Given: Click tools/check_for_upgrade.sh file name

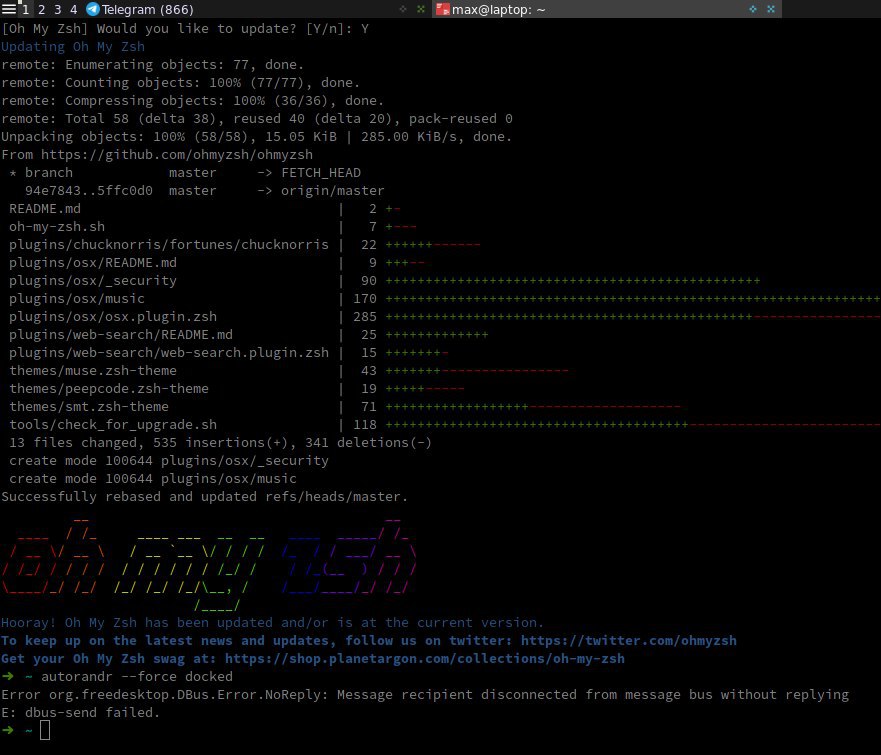Looking at the screenshot, I should (x=113, y=424).
